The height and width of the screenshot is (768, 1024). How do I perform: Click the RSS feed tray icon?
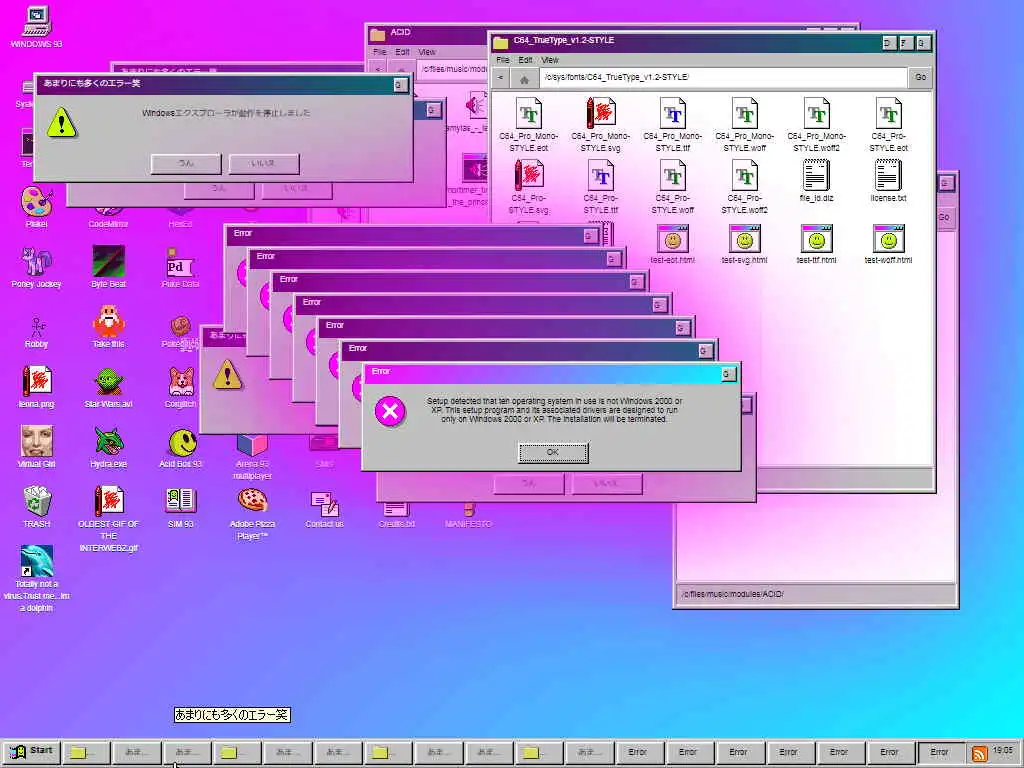tap(979, 754)
